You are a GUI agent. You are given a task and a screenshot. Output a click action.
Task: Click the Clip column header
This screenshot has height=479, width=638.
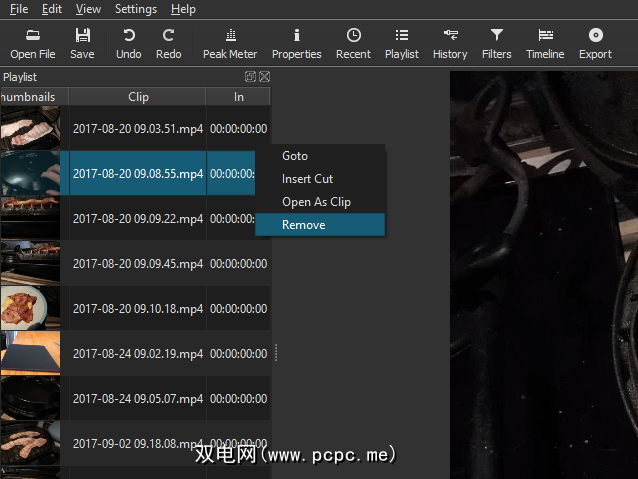(x=138, y=97)
